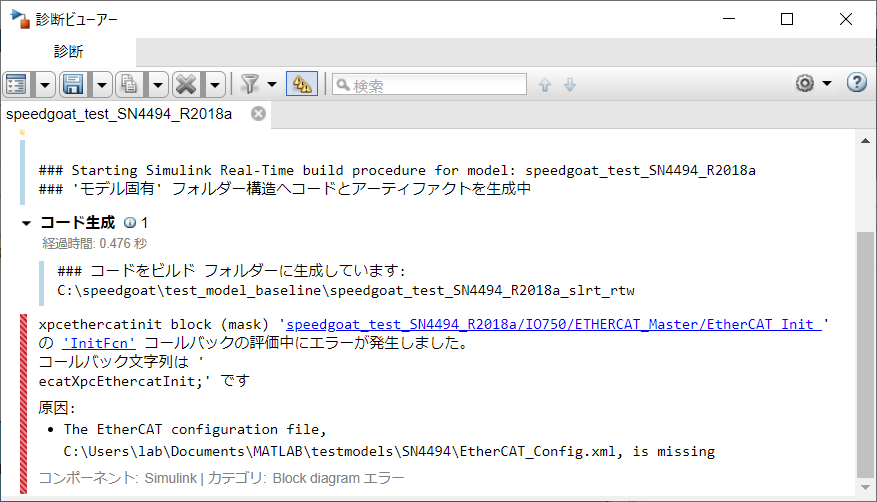Click the save diagnostics floppy icon

click(x=73, y=84)
